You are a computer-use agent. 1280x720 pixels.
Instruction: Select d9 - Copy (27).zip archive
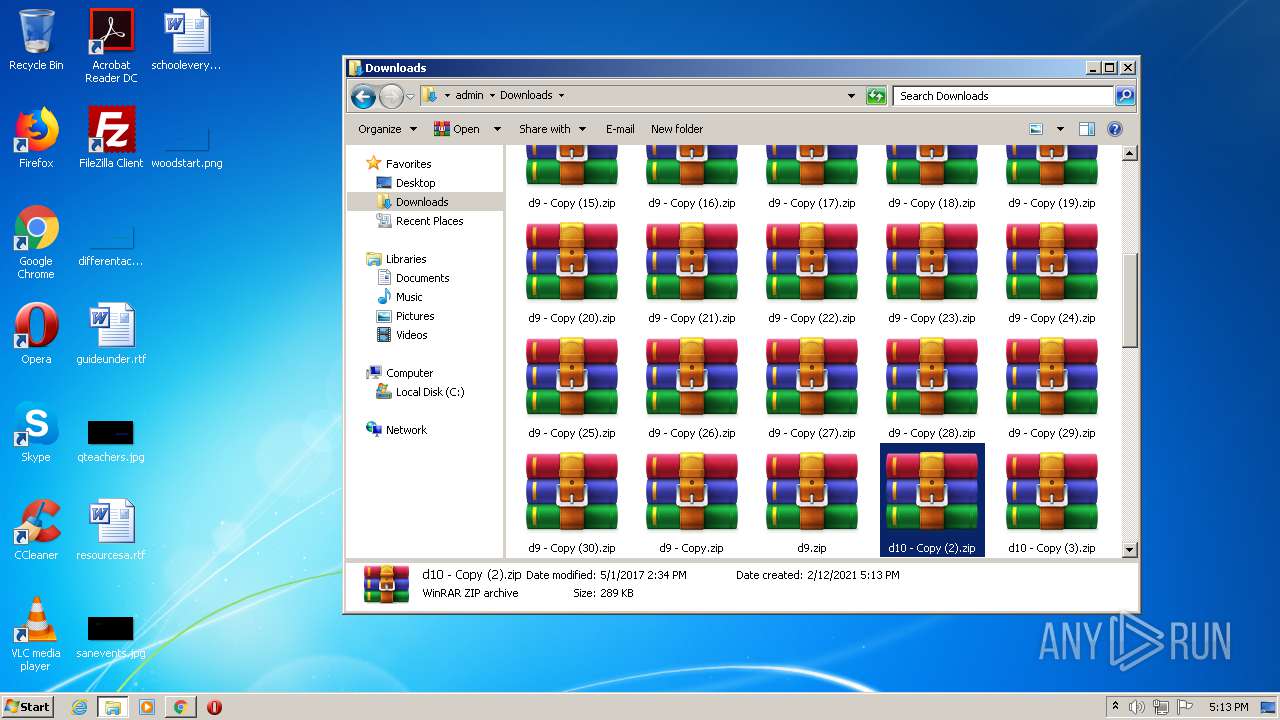click(812, 387)
